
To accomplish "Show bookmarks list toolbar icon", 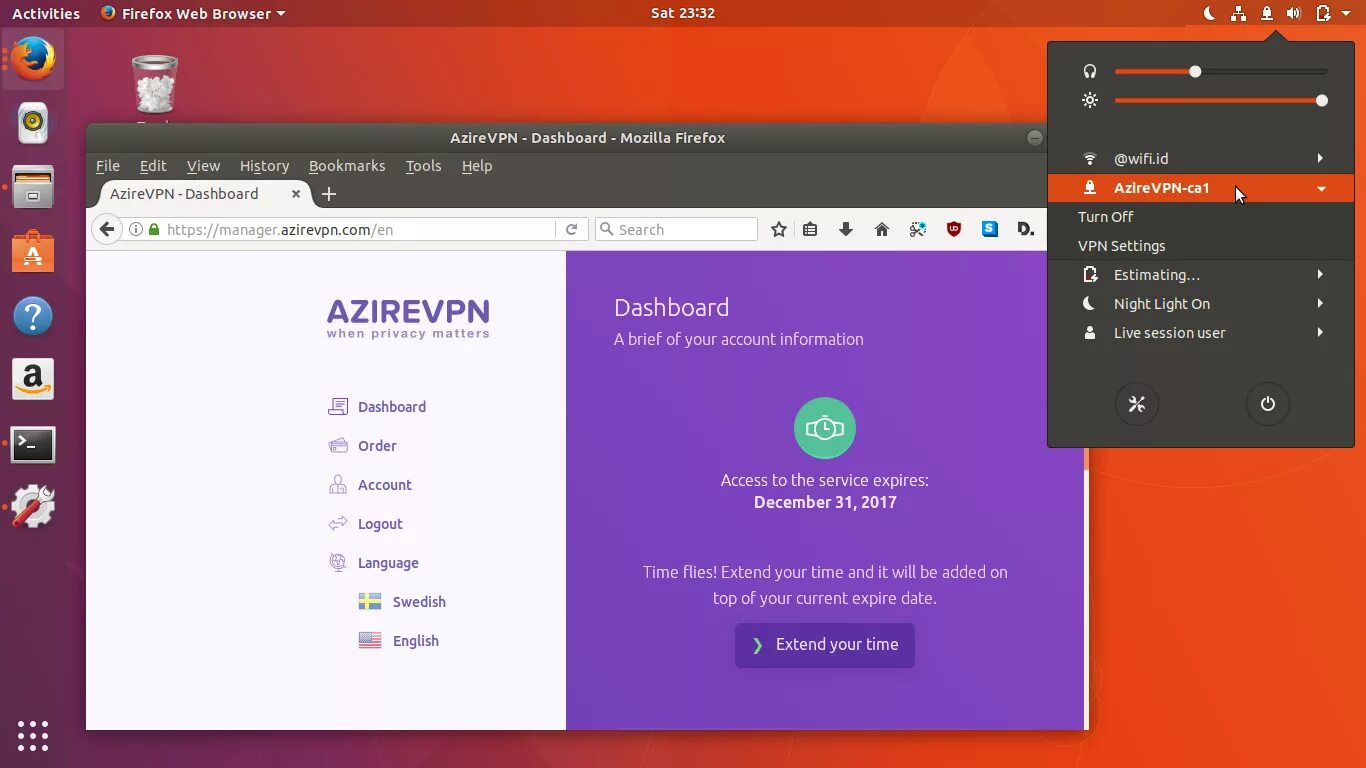I will pos(810,229).
